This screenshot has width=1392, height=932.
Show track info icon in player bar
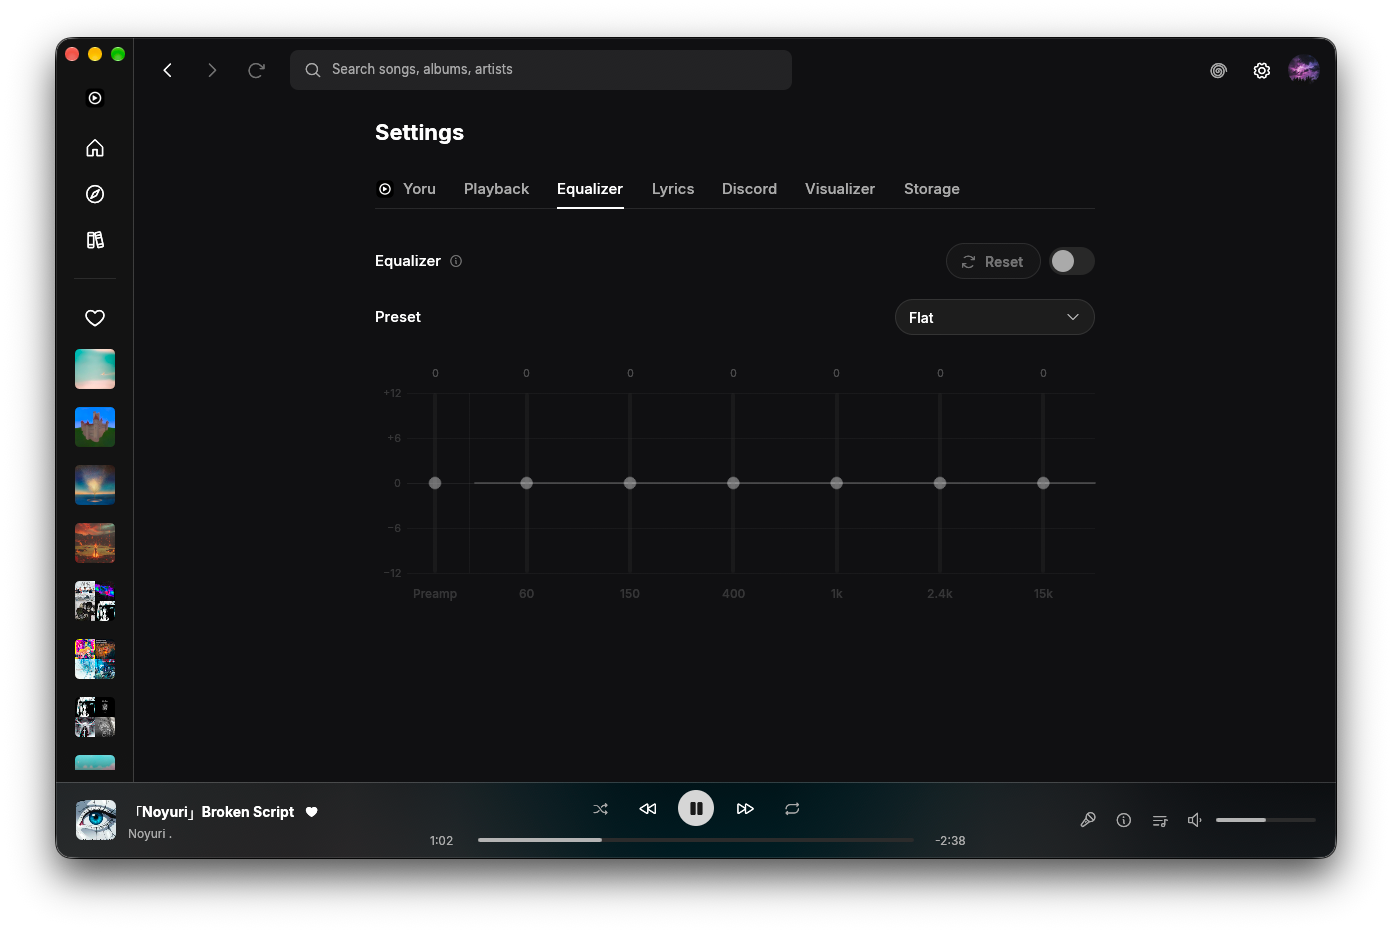[1124, 820]
